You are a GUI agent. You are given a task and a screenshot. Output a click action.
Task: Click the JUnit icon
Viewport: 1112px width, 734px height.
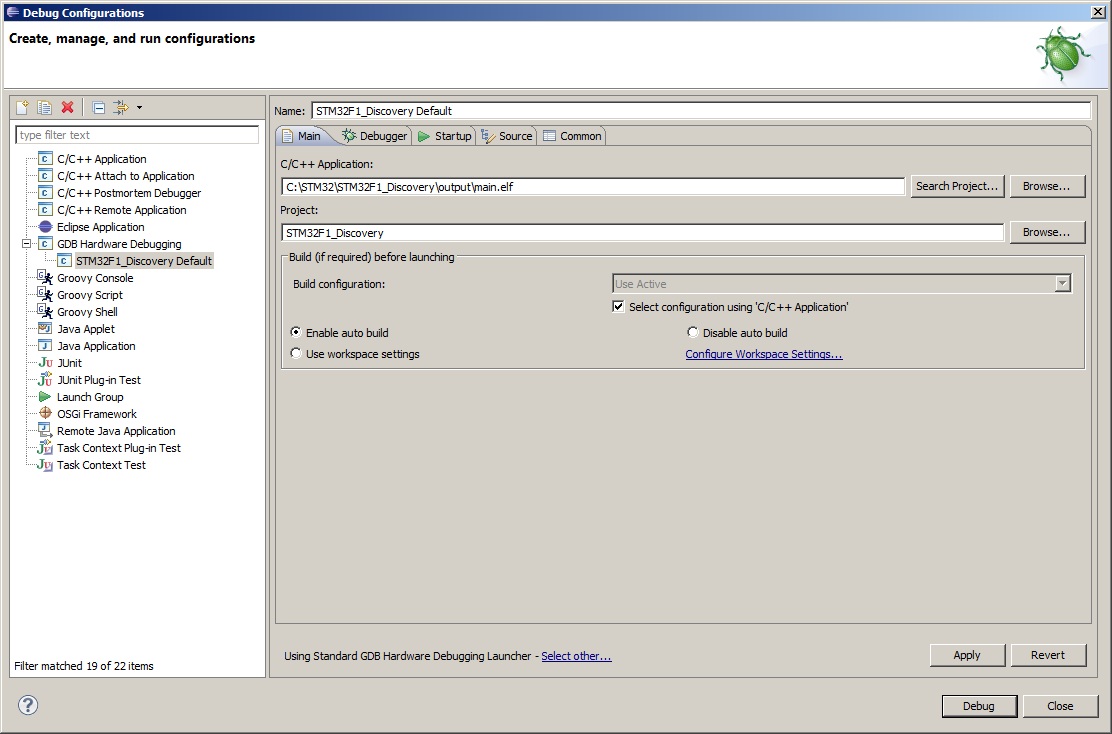(45, 362)
